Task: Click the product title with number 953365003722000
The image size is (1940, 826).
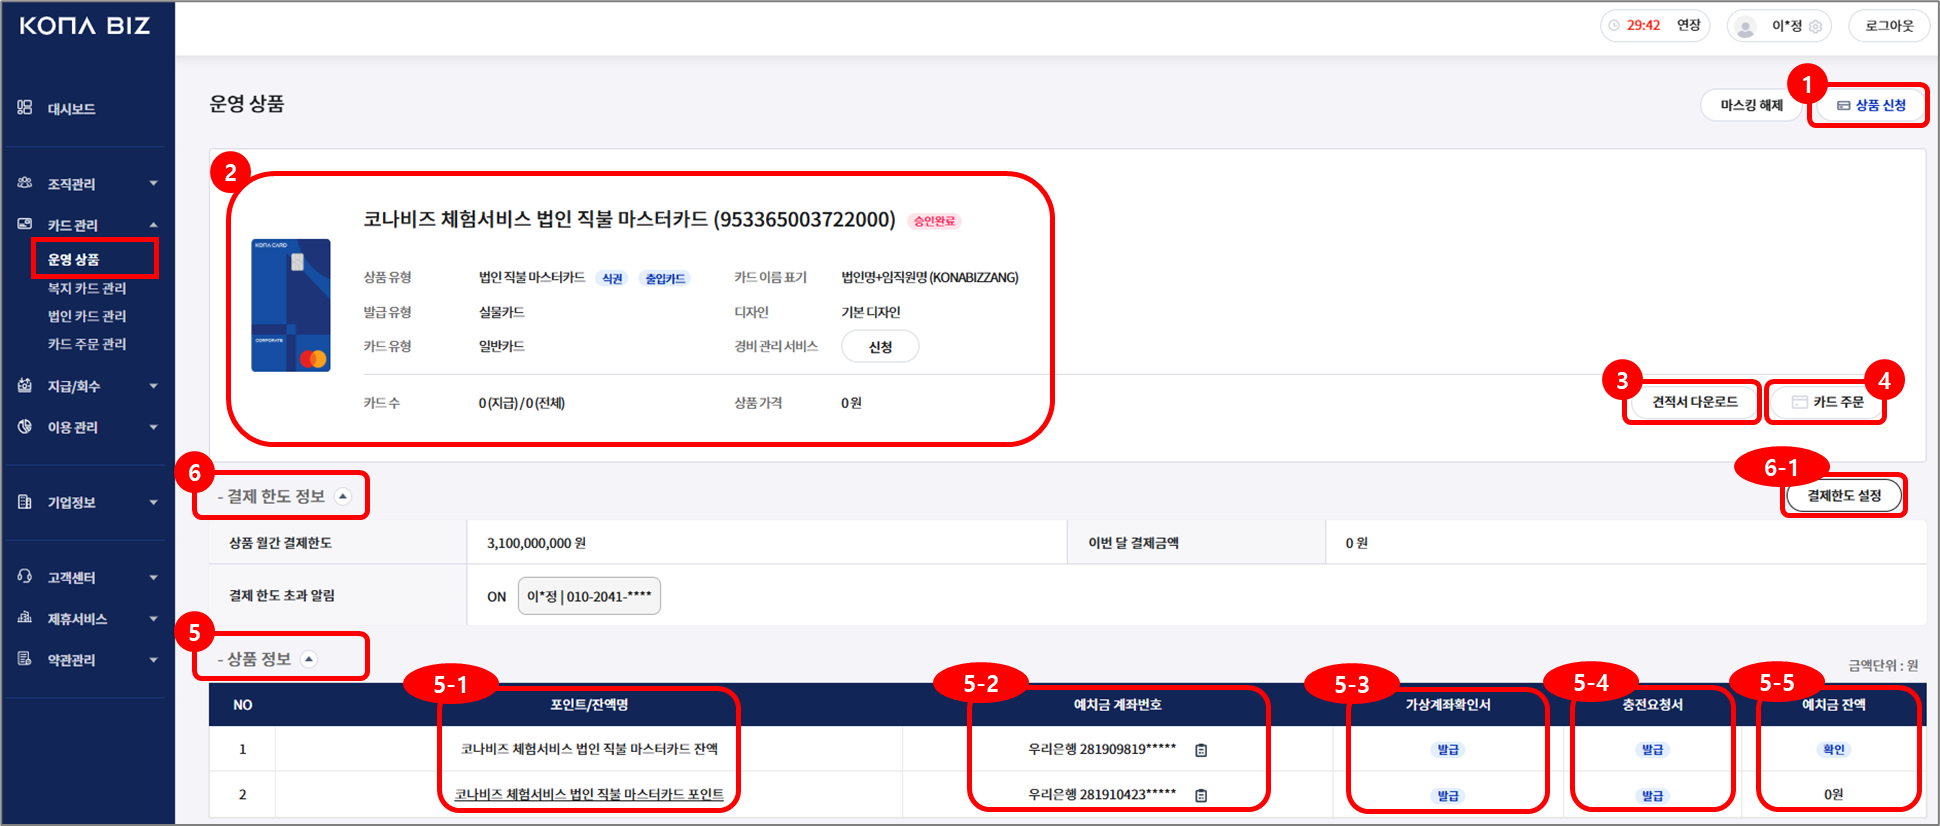Action: (x=629, y=219)
